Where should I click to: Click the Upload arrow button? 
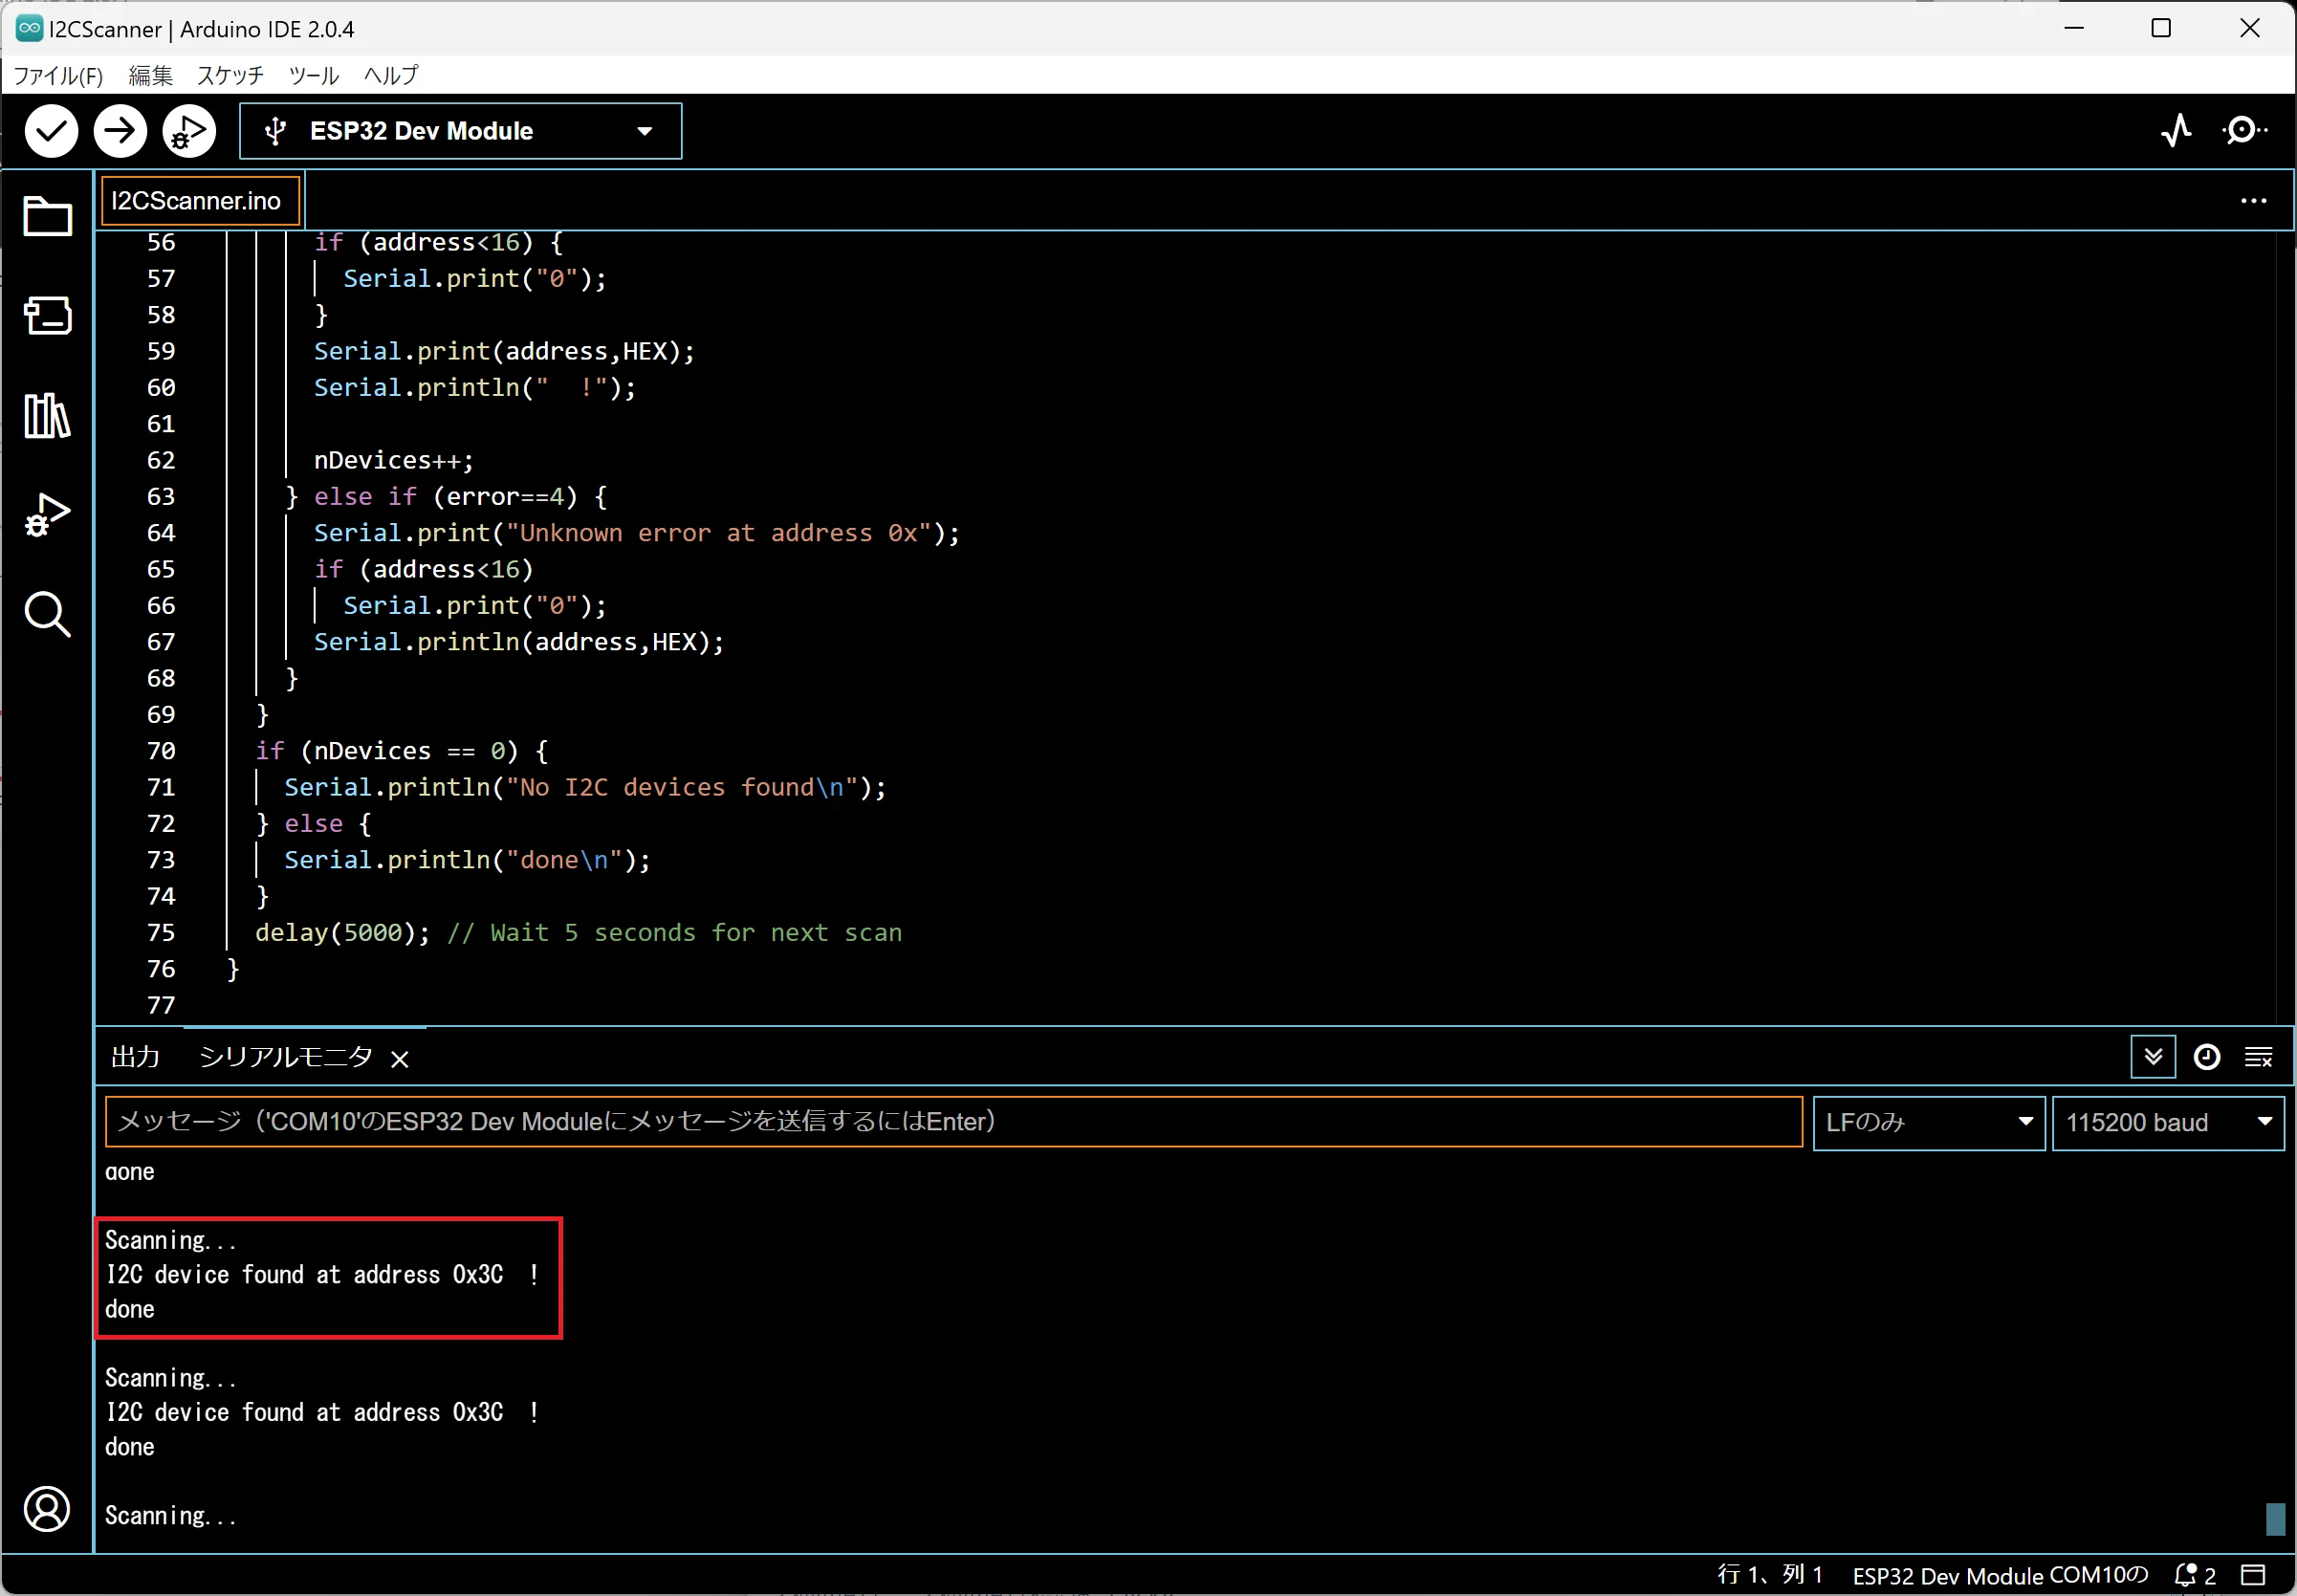[x=120, y=131]
